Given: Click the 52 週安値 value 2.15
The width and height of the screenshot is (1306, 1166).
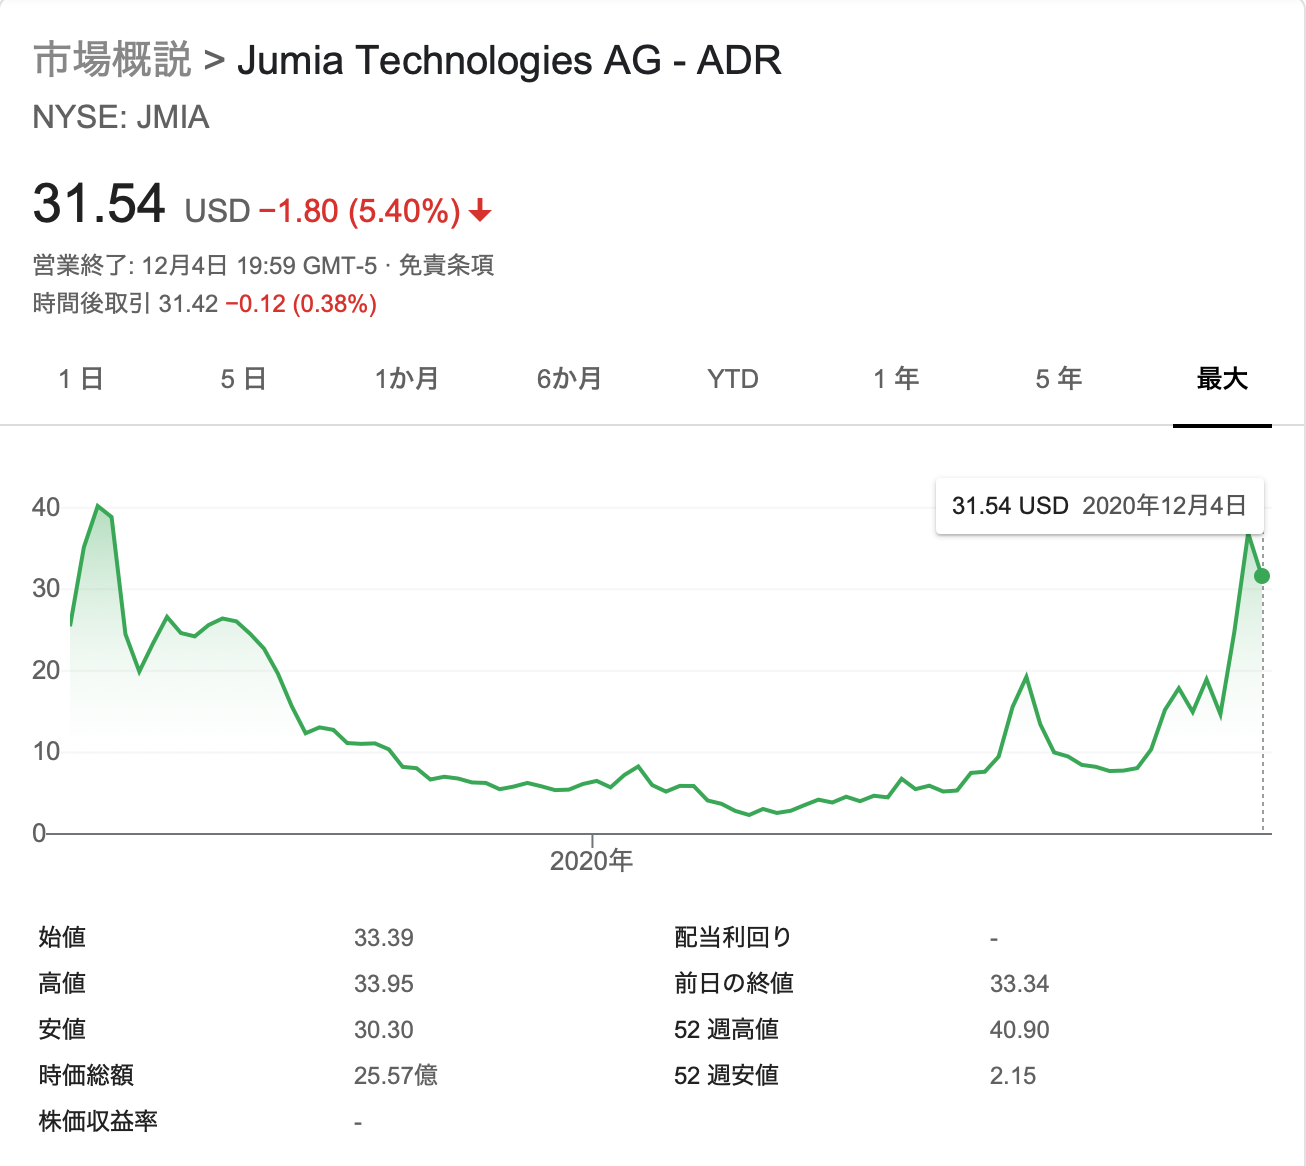Looking at the screenshot, I should pos(1013,1076).
